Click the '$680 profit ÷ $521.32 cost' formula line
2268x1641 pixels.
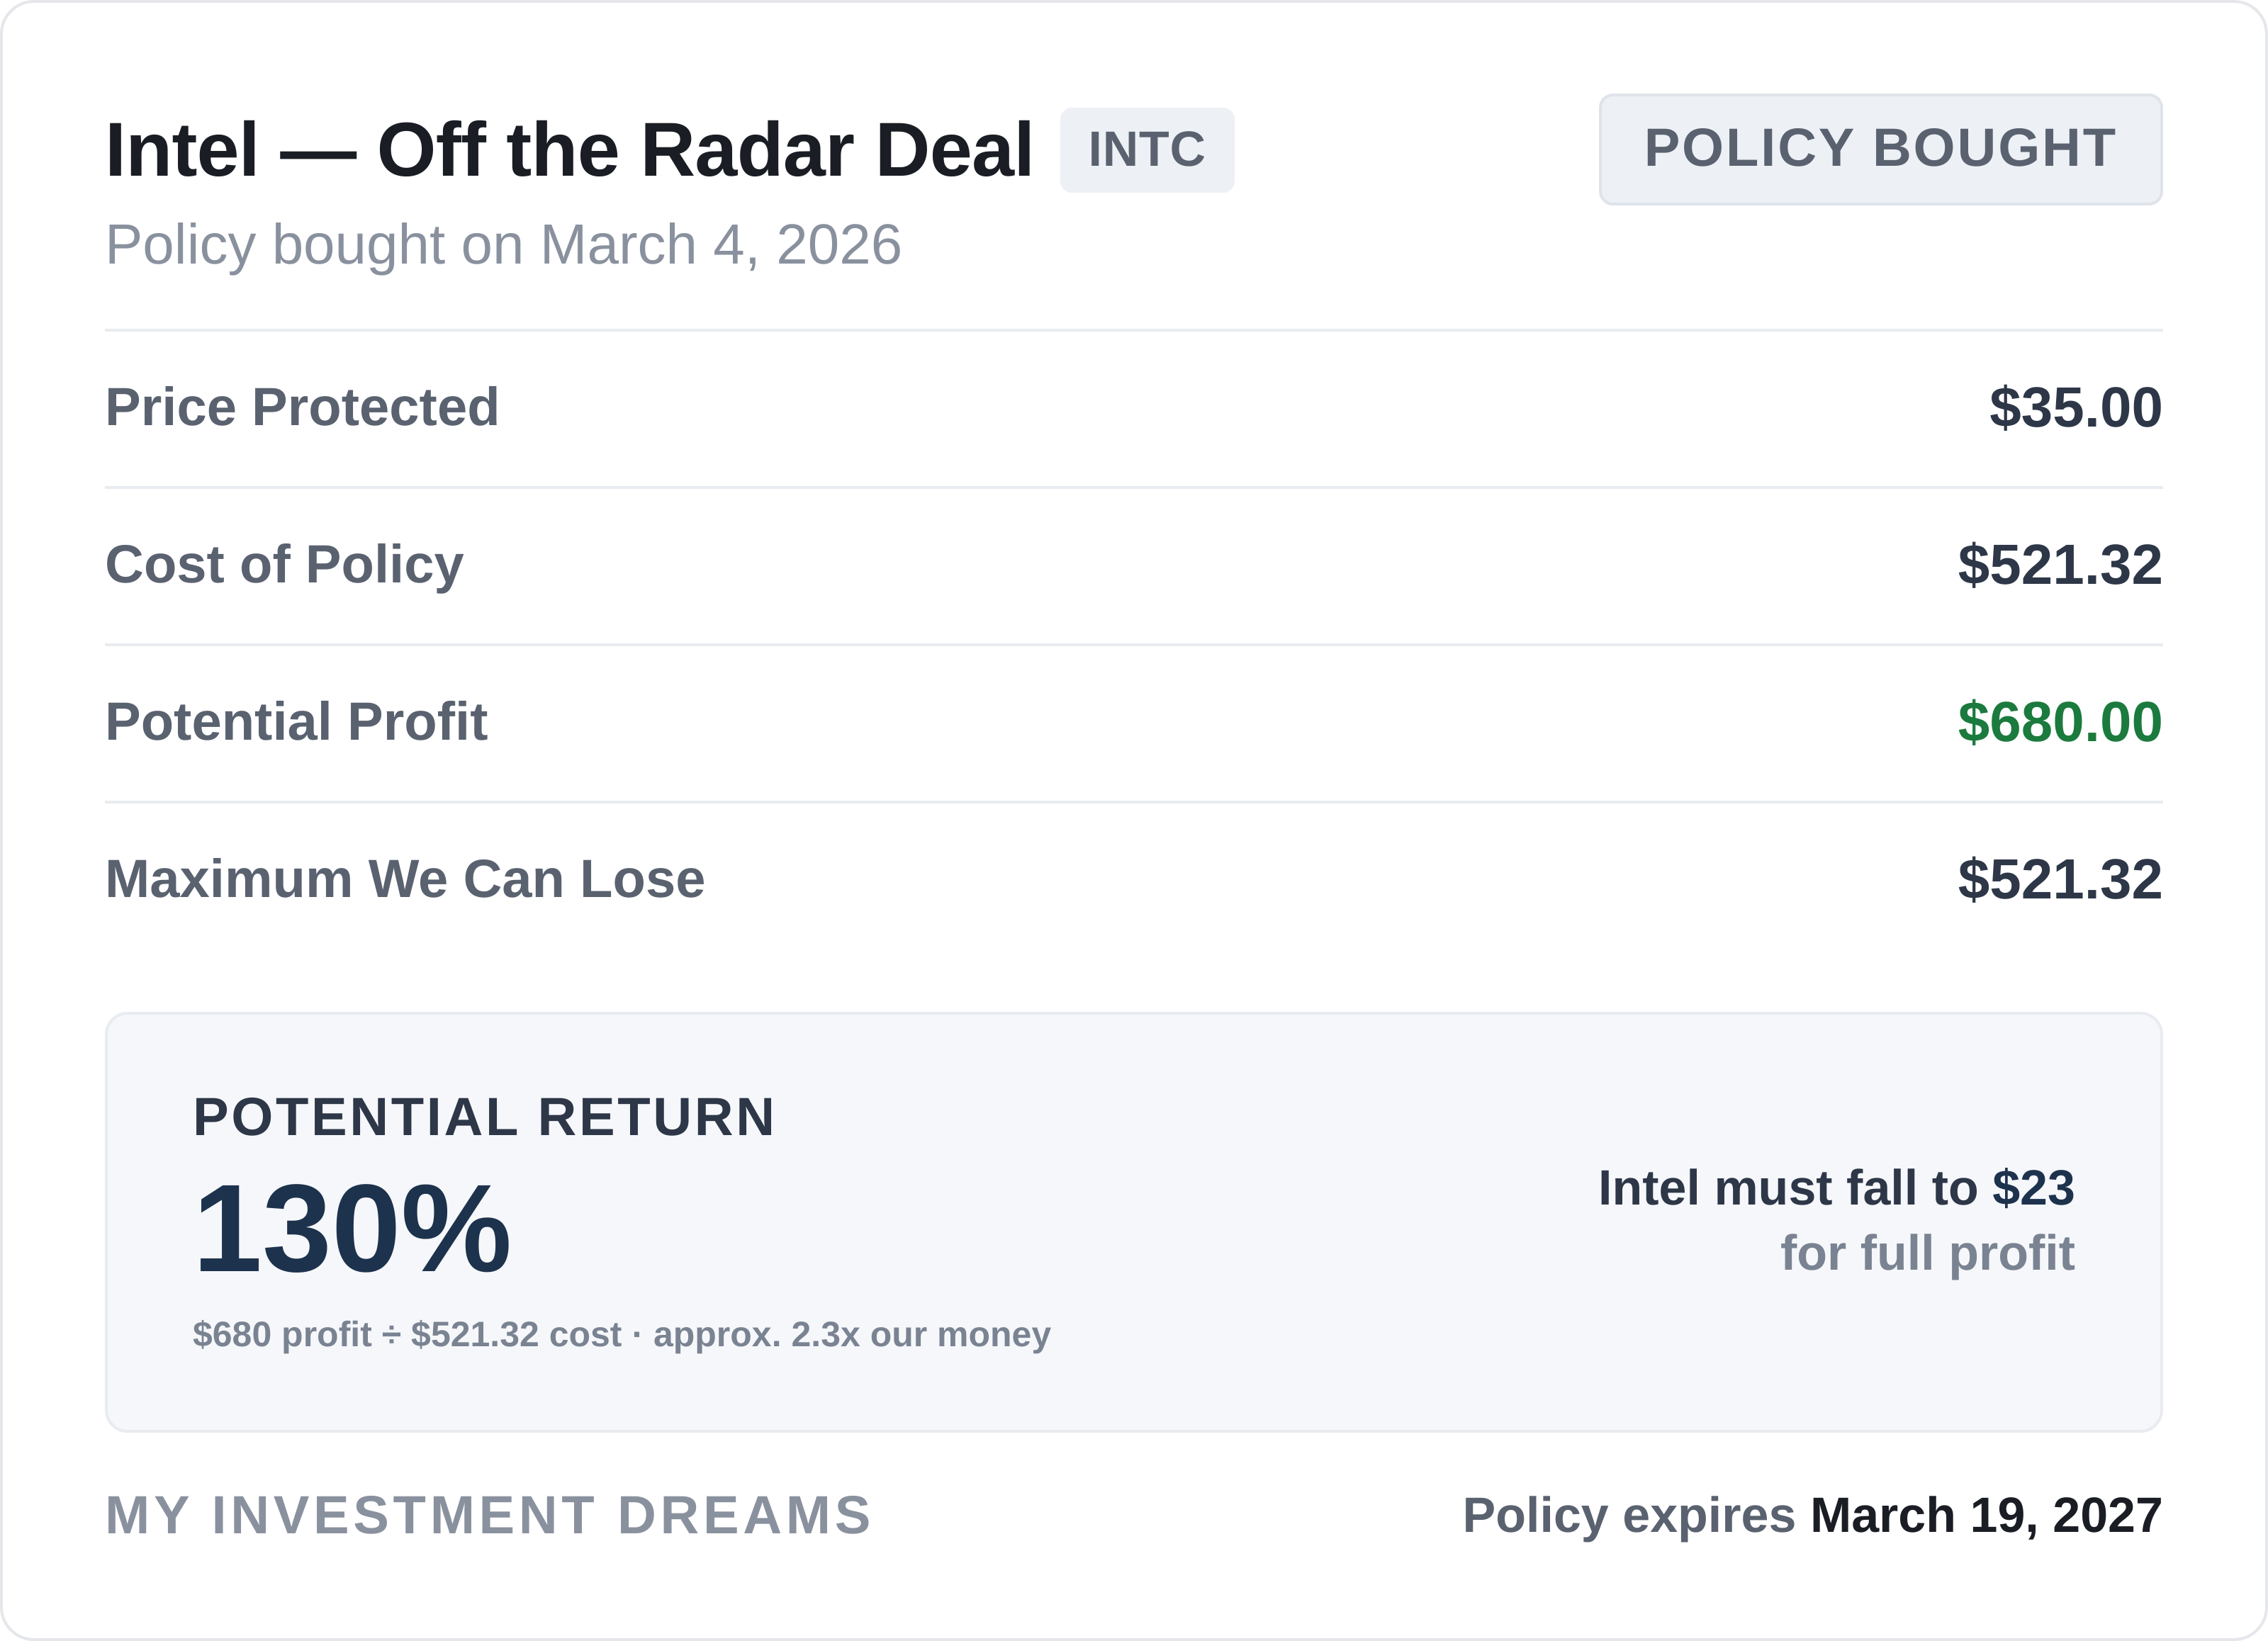[x=621, y=1335]
